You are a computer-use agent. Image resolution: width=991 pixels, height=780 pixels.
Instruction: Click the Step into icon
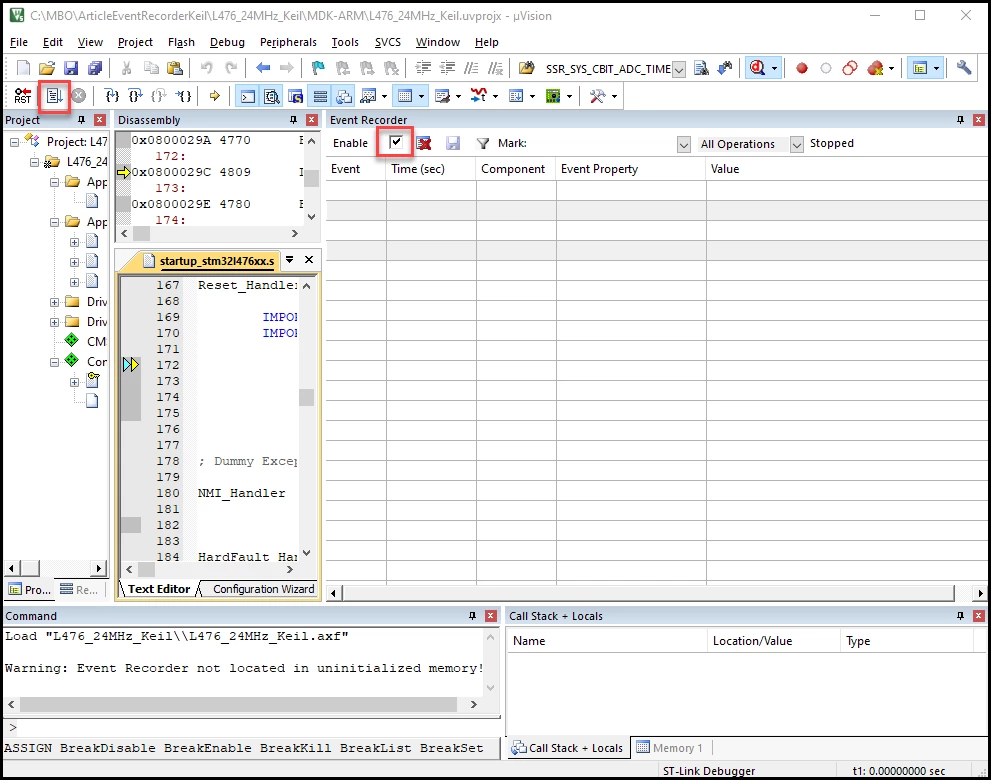112,96
